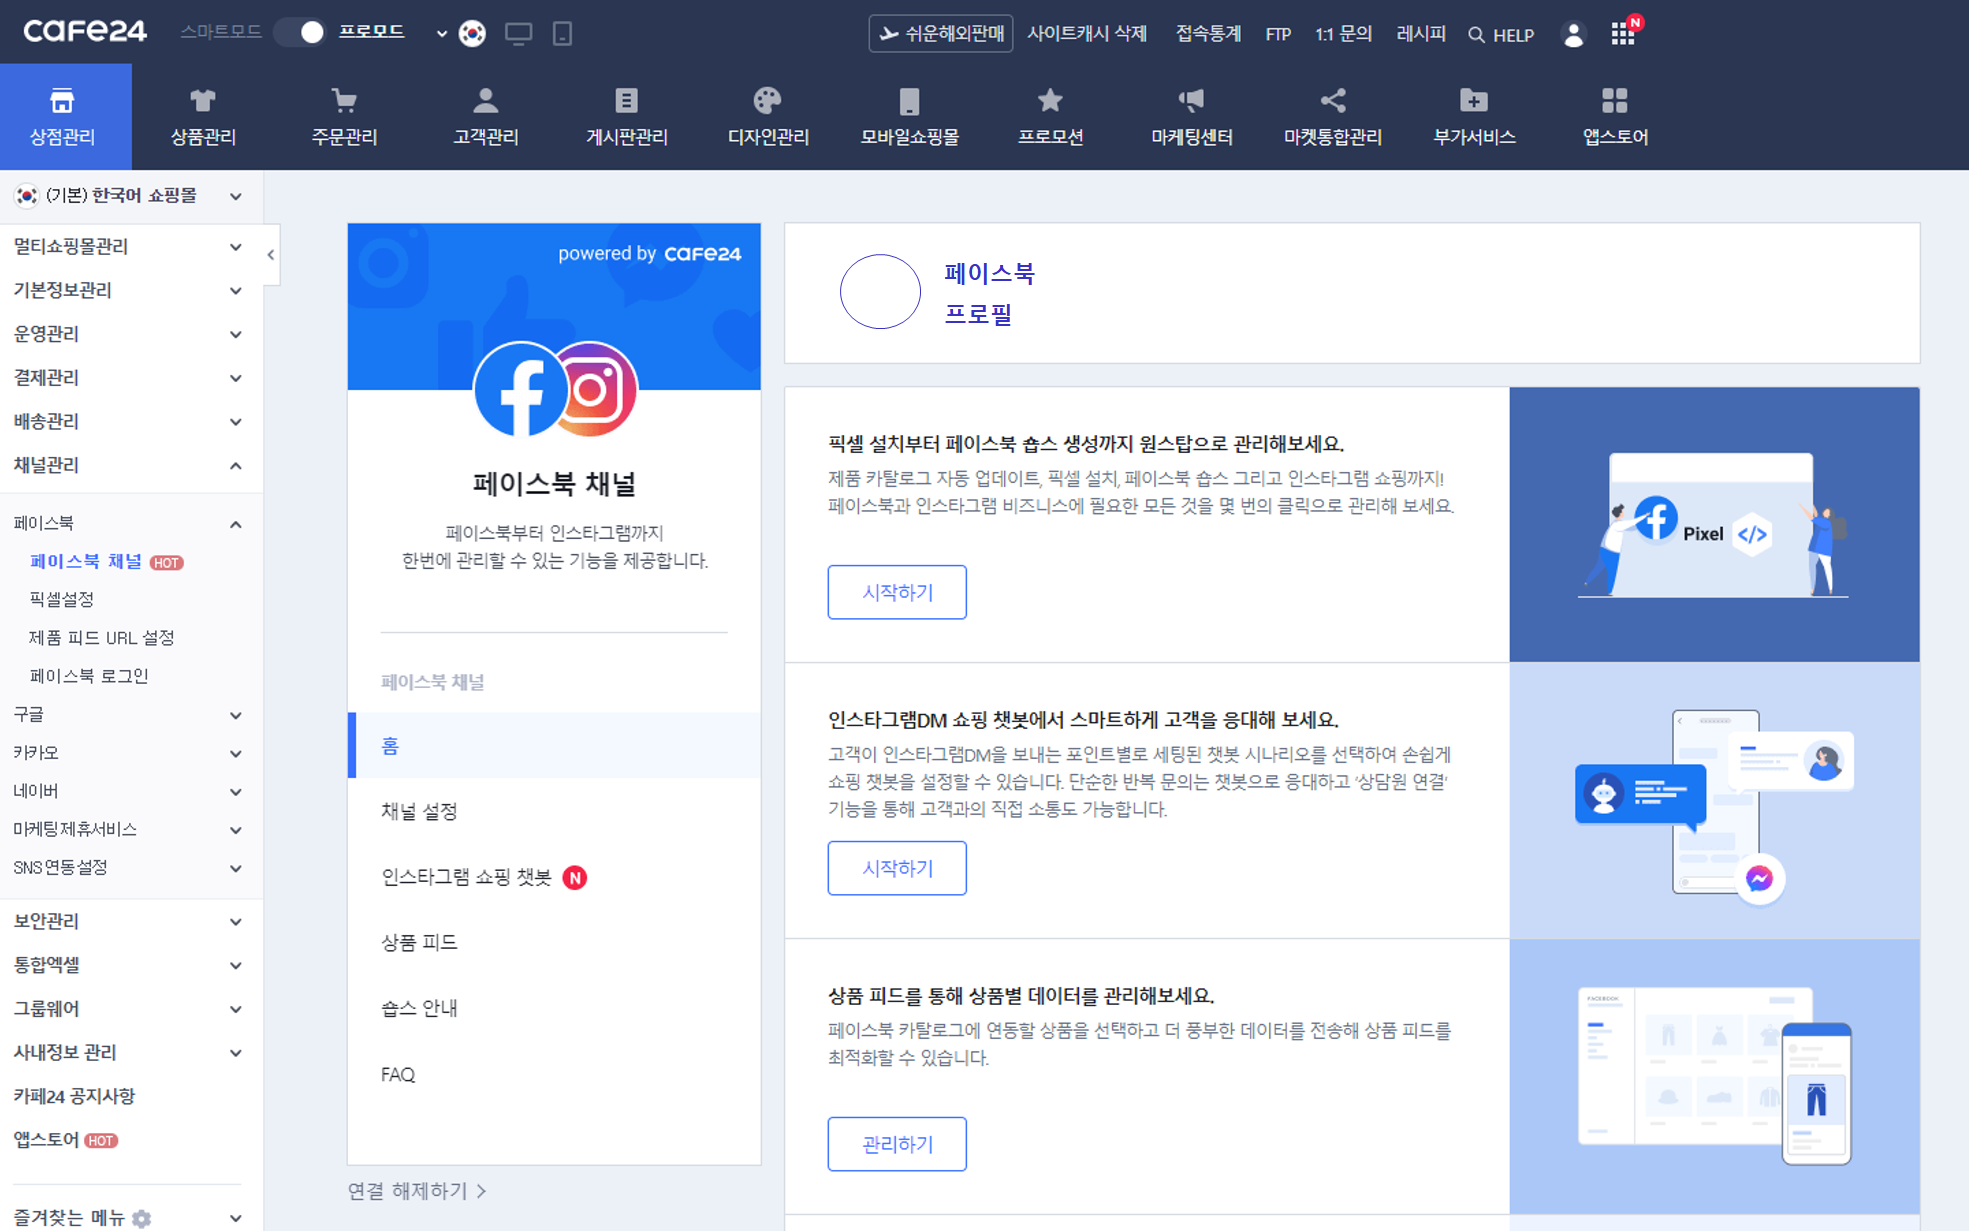
Task: Open 카페24 공지사항 sidebar link
Action: 75,1096
